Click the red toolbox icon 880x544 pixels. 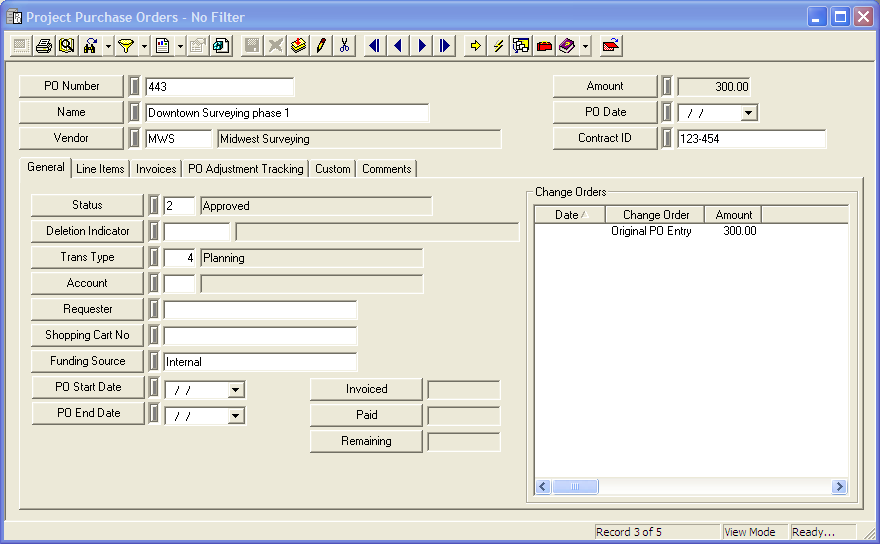[544, 45]
